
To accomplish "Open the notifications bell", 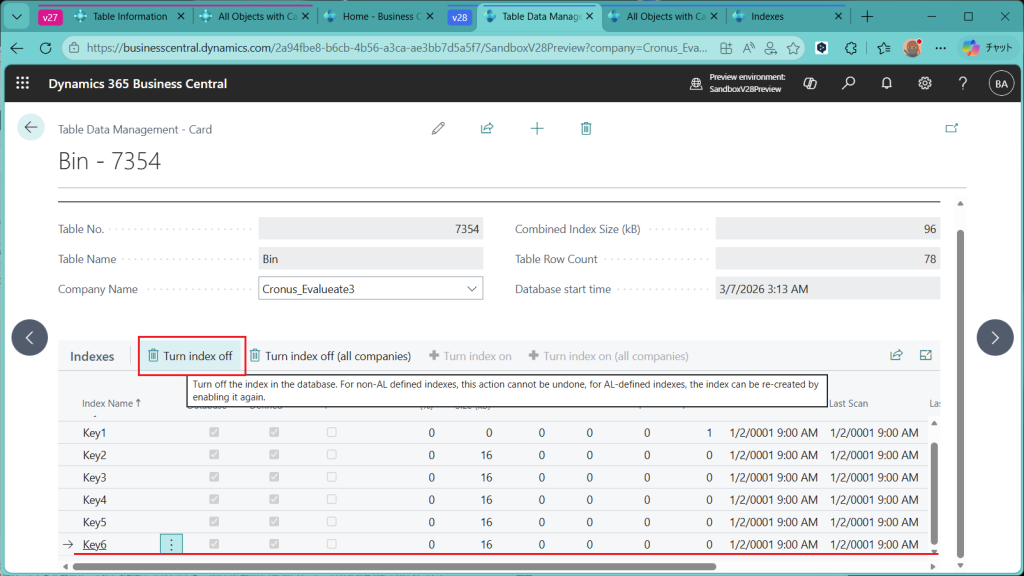I will 886,84.
